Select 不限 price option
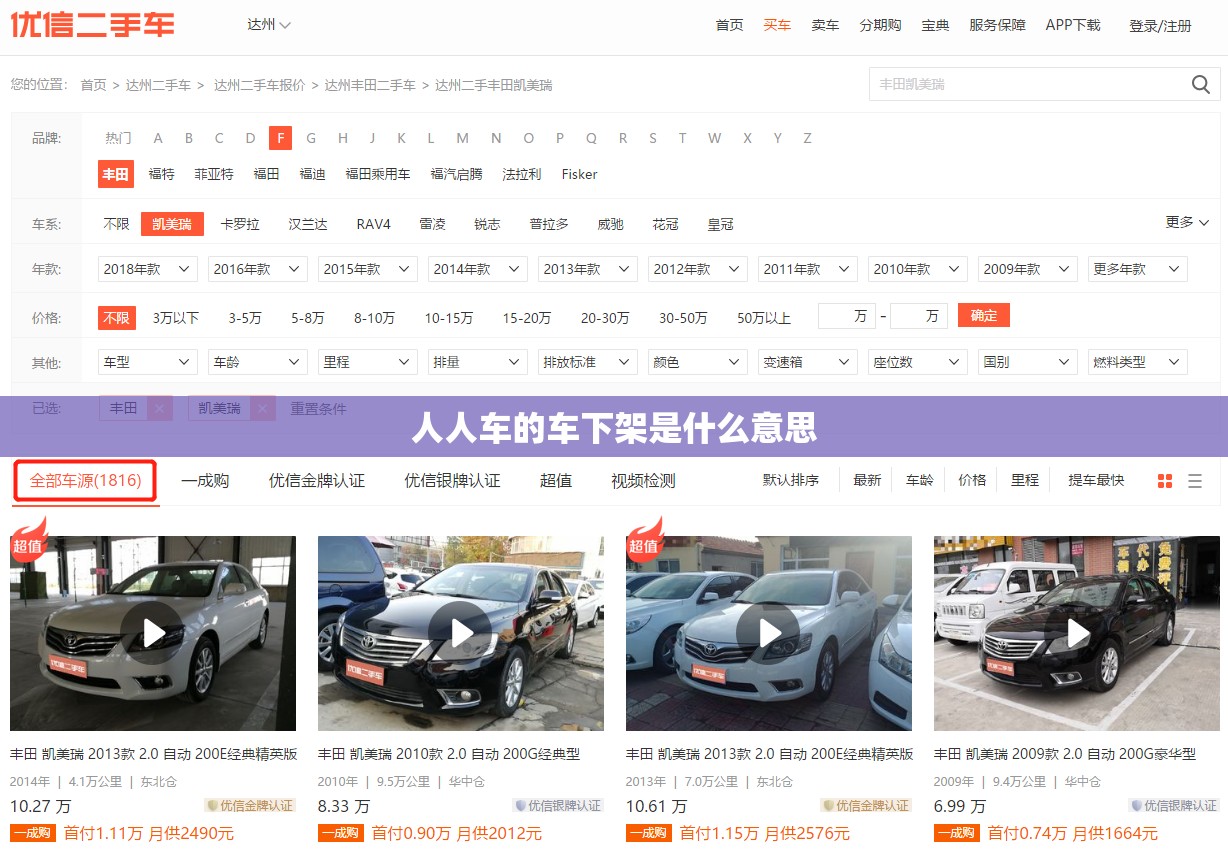The image size is (1228, 854). (116, 318)
